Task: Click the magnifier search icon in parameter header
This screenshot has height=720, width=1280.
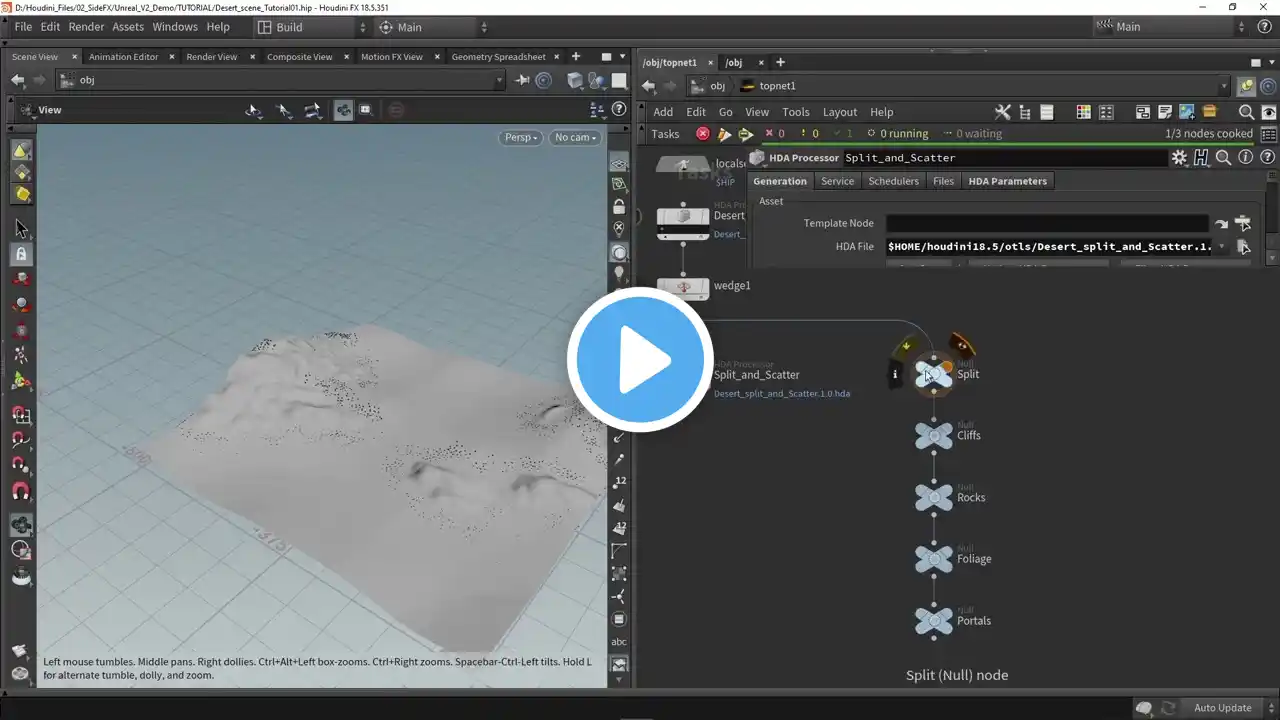Action: [x=1223, y=157]
